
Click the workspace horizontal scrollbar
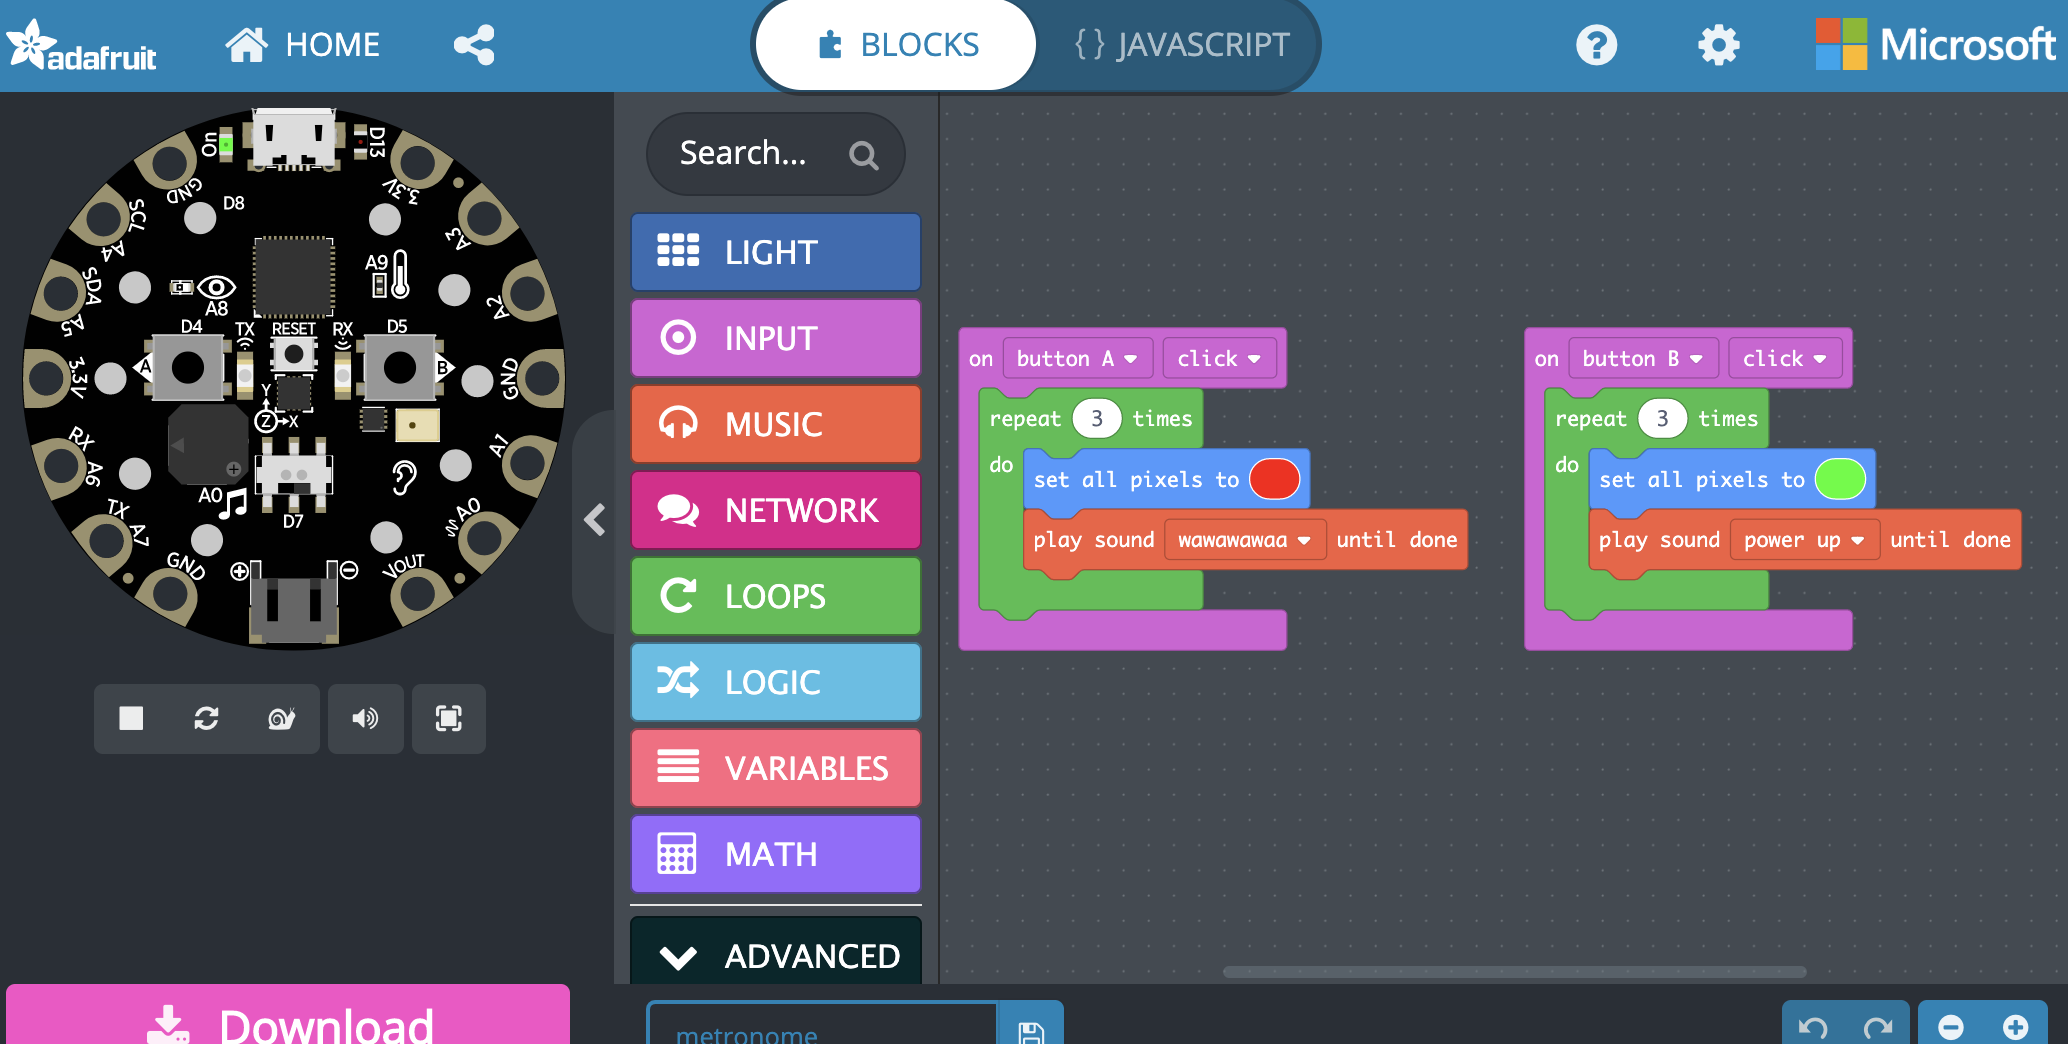1514,972
